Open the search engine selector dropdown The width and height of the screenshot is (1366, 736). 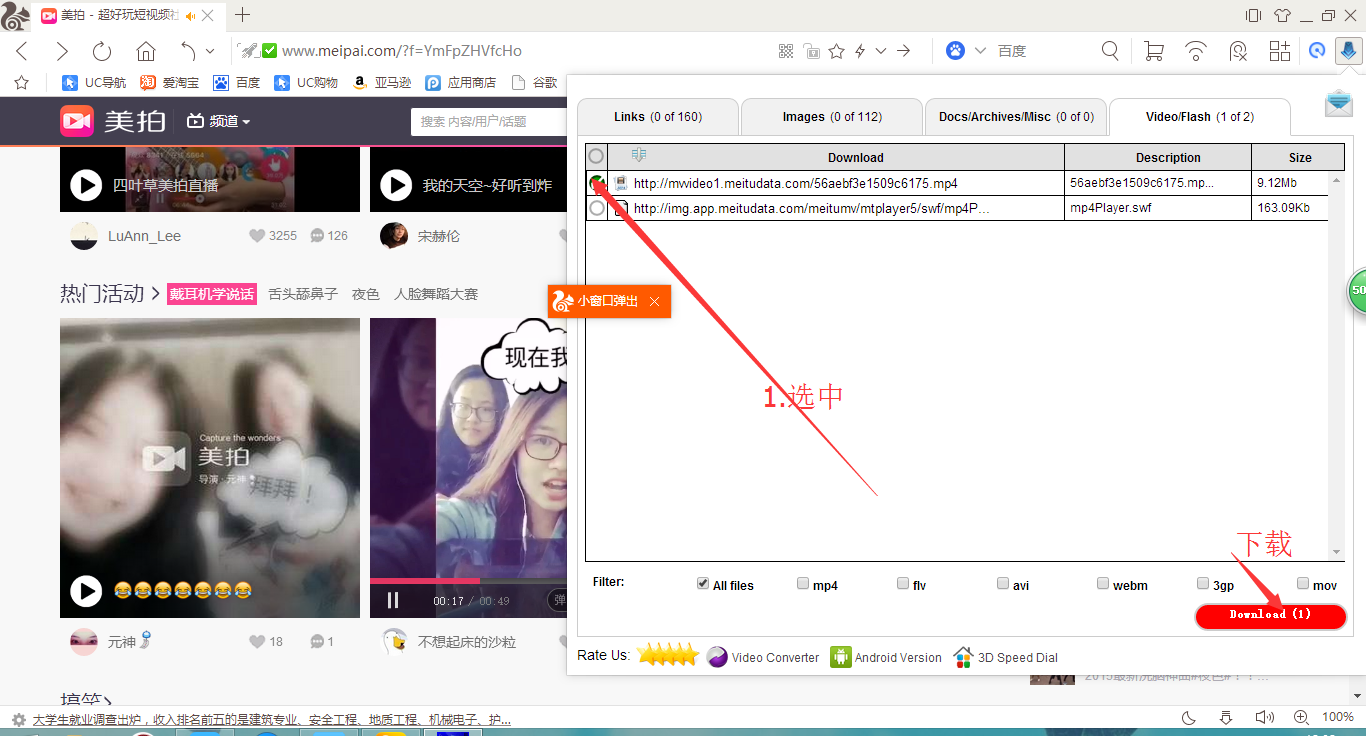point(980,51)
